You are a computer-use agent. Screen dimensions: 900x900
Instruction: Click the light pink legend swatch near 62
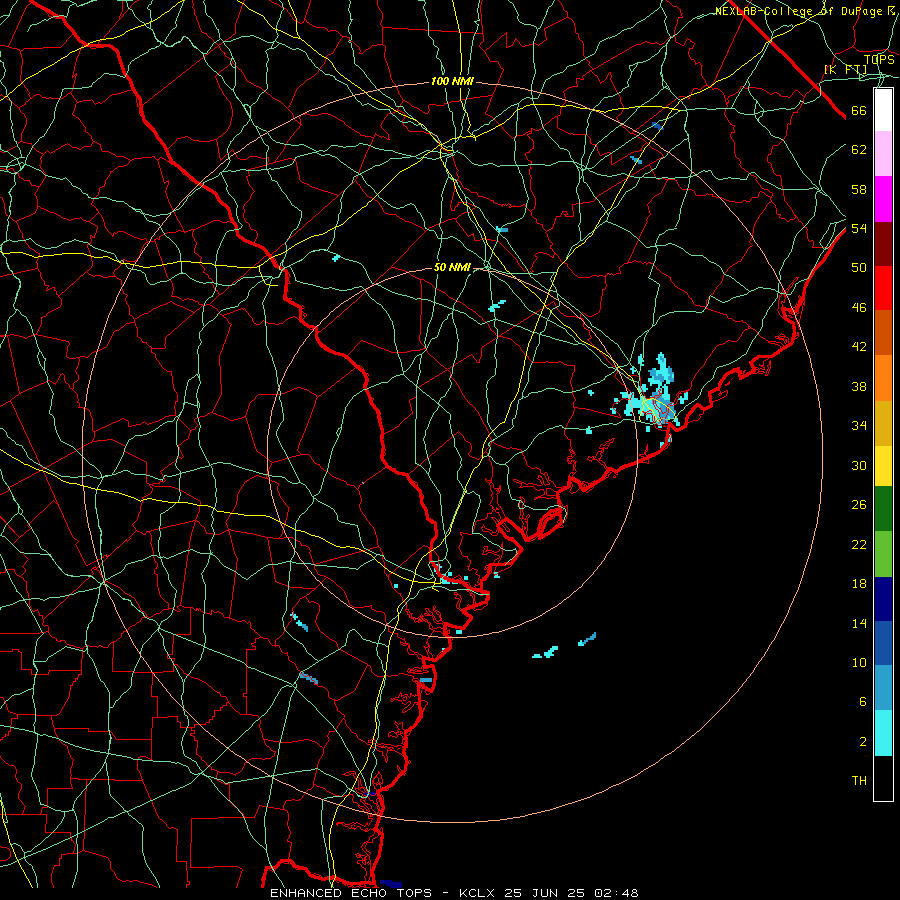pyautogui.click(x=883, y=153)
